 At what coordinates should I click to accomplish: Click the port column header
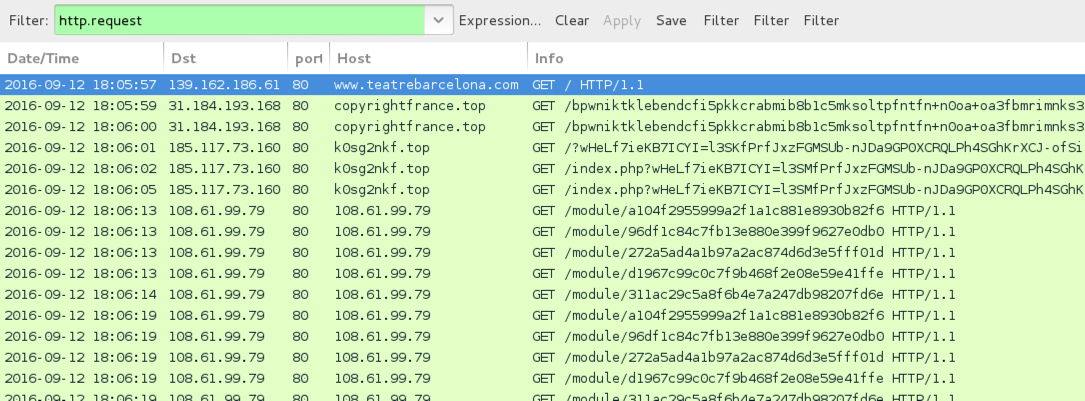click(305, 58)
